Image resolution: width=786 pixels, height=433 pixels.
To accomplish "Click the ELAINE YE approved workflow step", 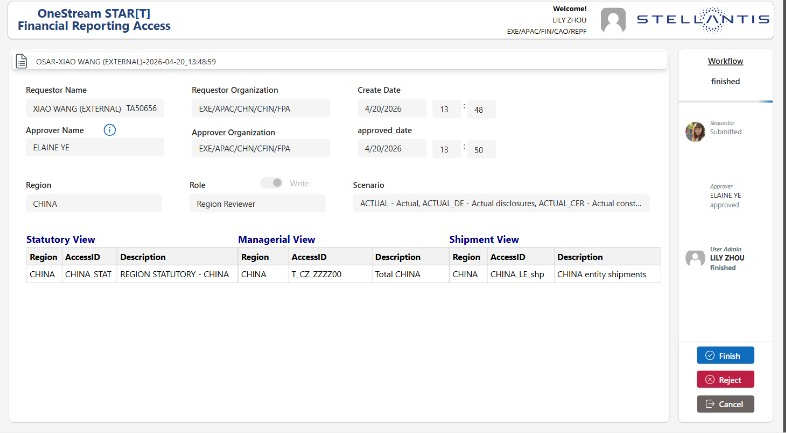I will coord(725,195).
